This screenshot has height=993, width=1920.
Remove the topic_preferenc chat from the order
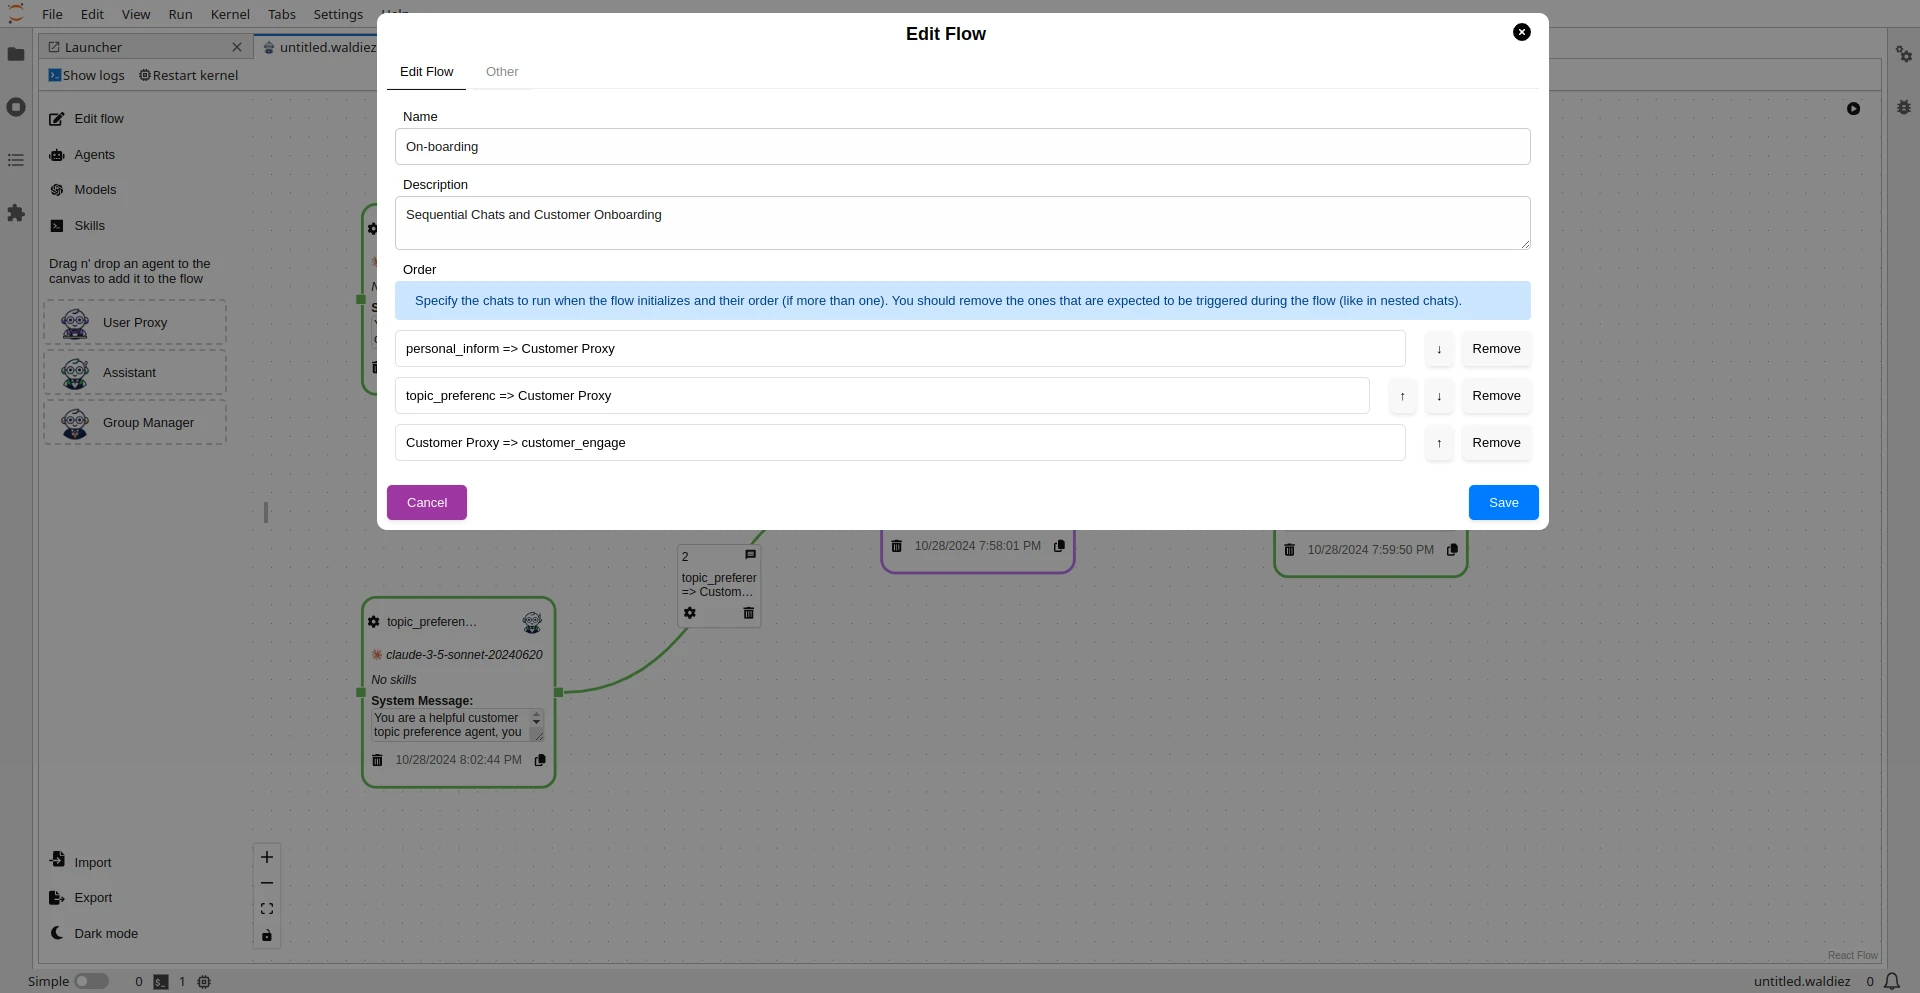(x=1496, y=395)
